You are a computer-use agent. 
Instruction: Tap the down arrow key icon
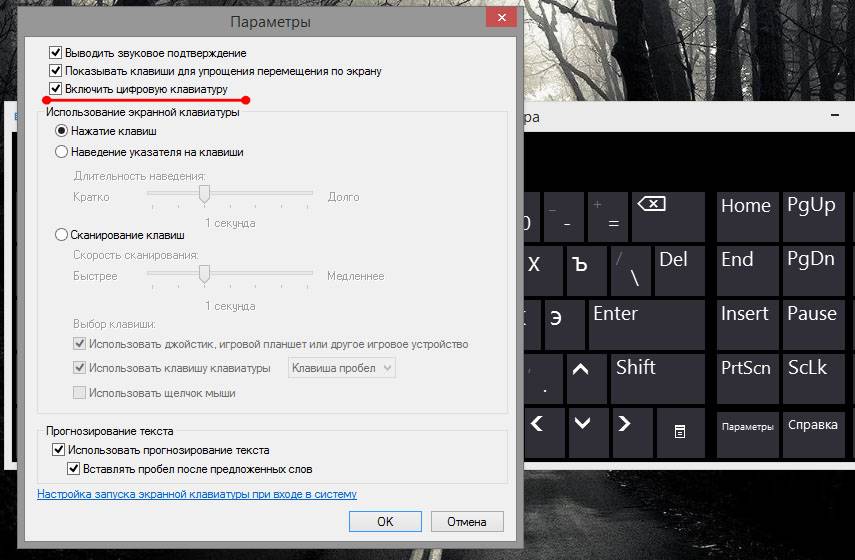[588, 432]
